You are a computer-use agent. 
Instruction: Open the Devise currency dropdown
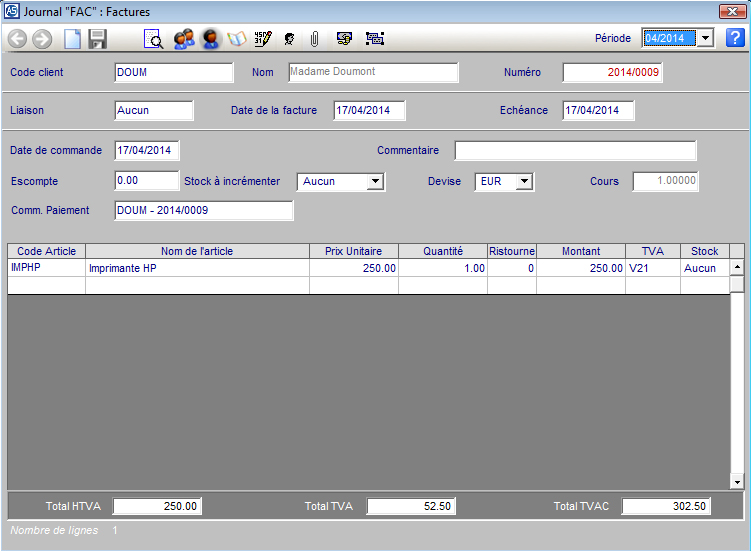click(524, 182)
